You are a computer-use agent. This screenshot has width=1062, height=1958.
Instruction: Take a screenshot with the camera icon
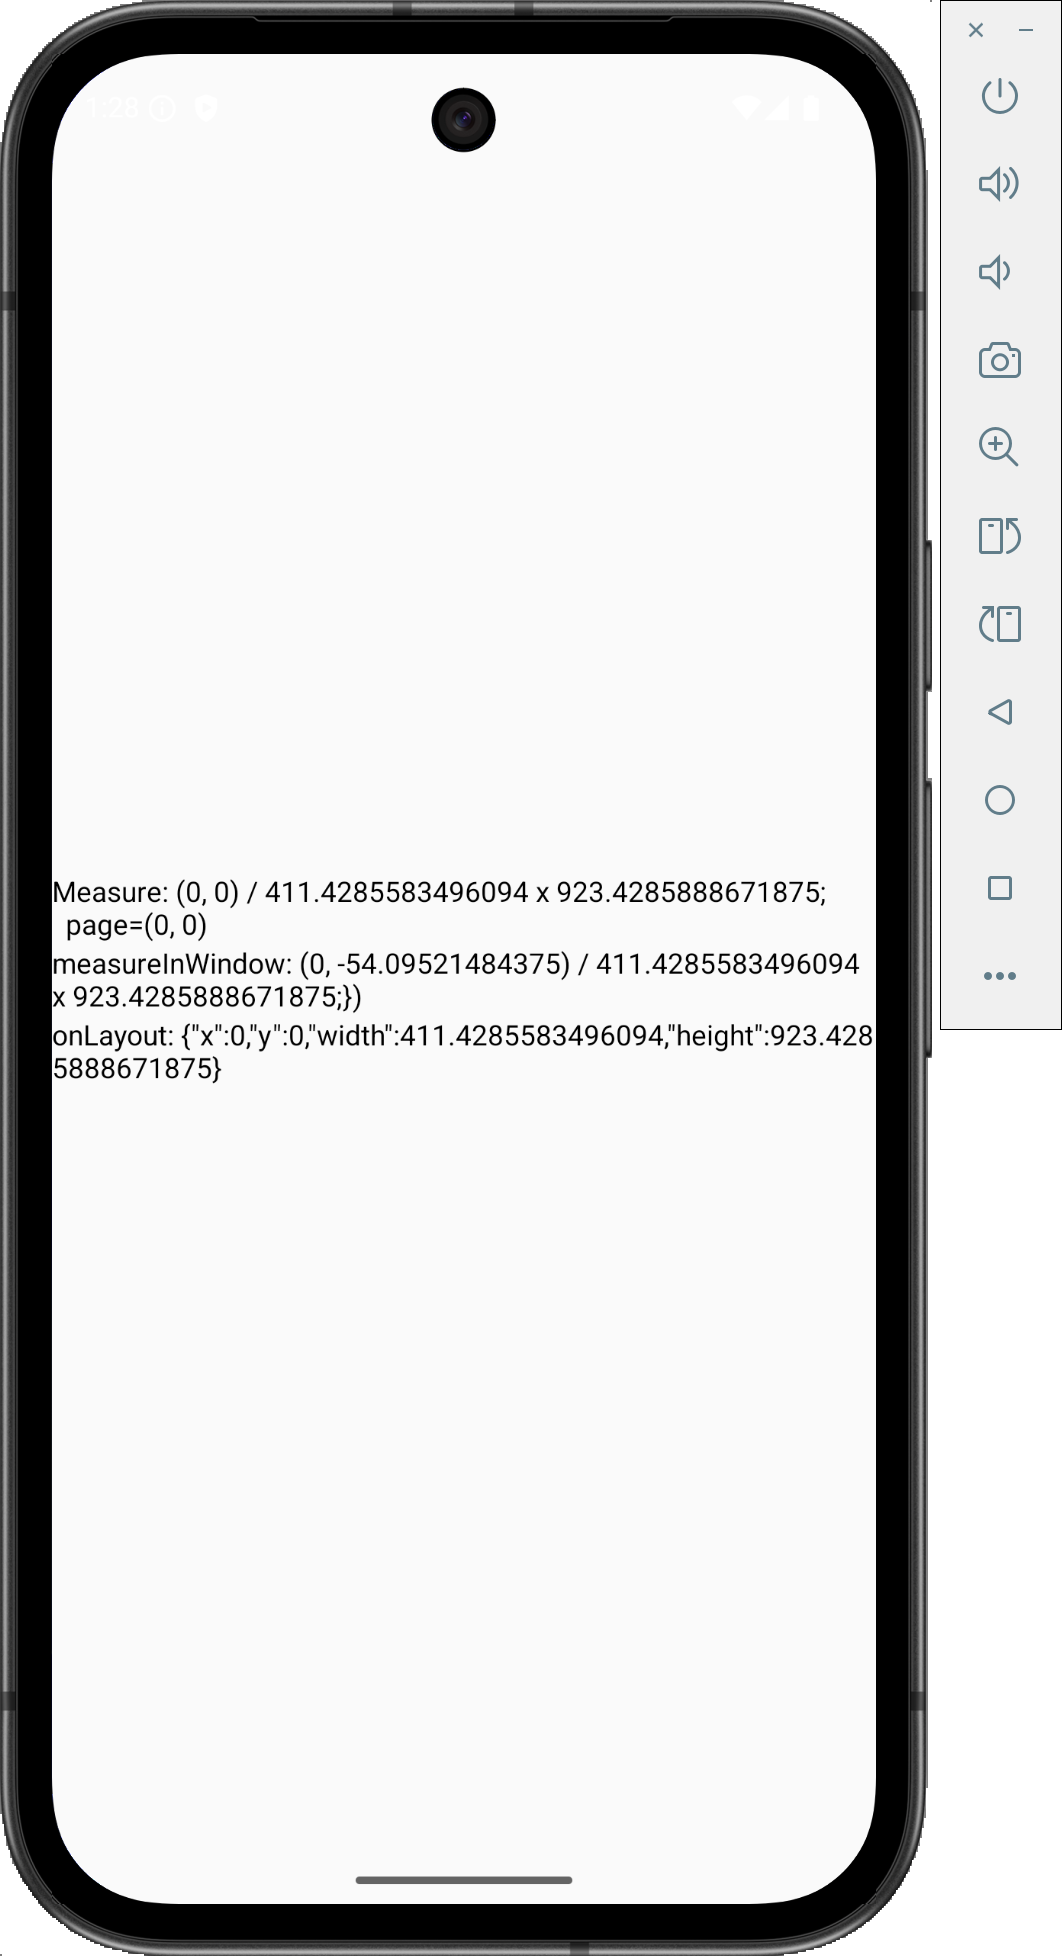tap(999, 360)
